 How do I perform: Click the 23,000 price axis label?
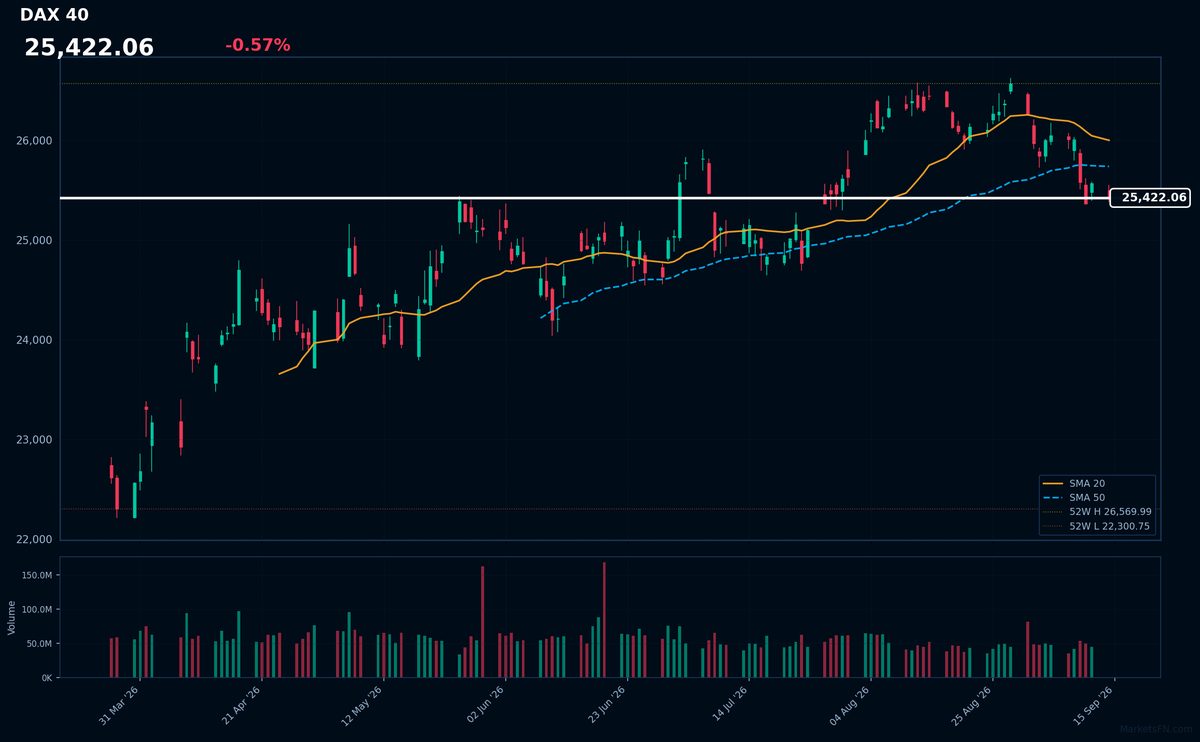point(35,440)
